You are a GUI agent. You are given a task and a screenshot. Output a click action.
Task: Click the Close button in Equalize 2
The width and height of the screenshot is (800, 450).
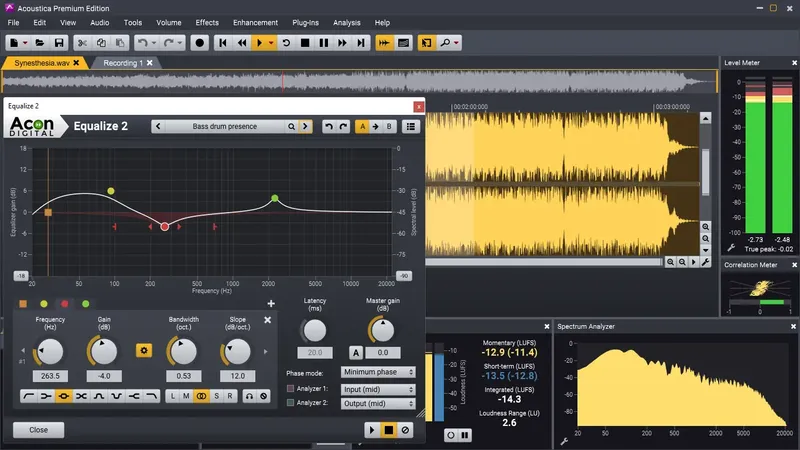39,430
